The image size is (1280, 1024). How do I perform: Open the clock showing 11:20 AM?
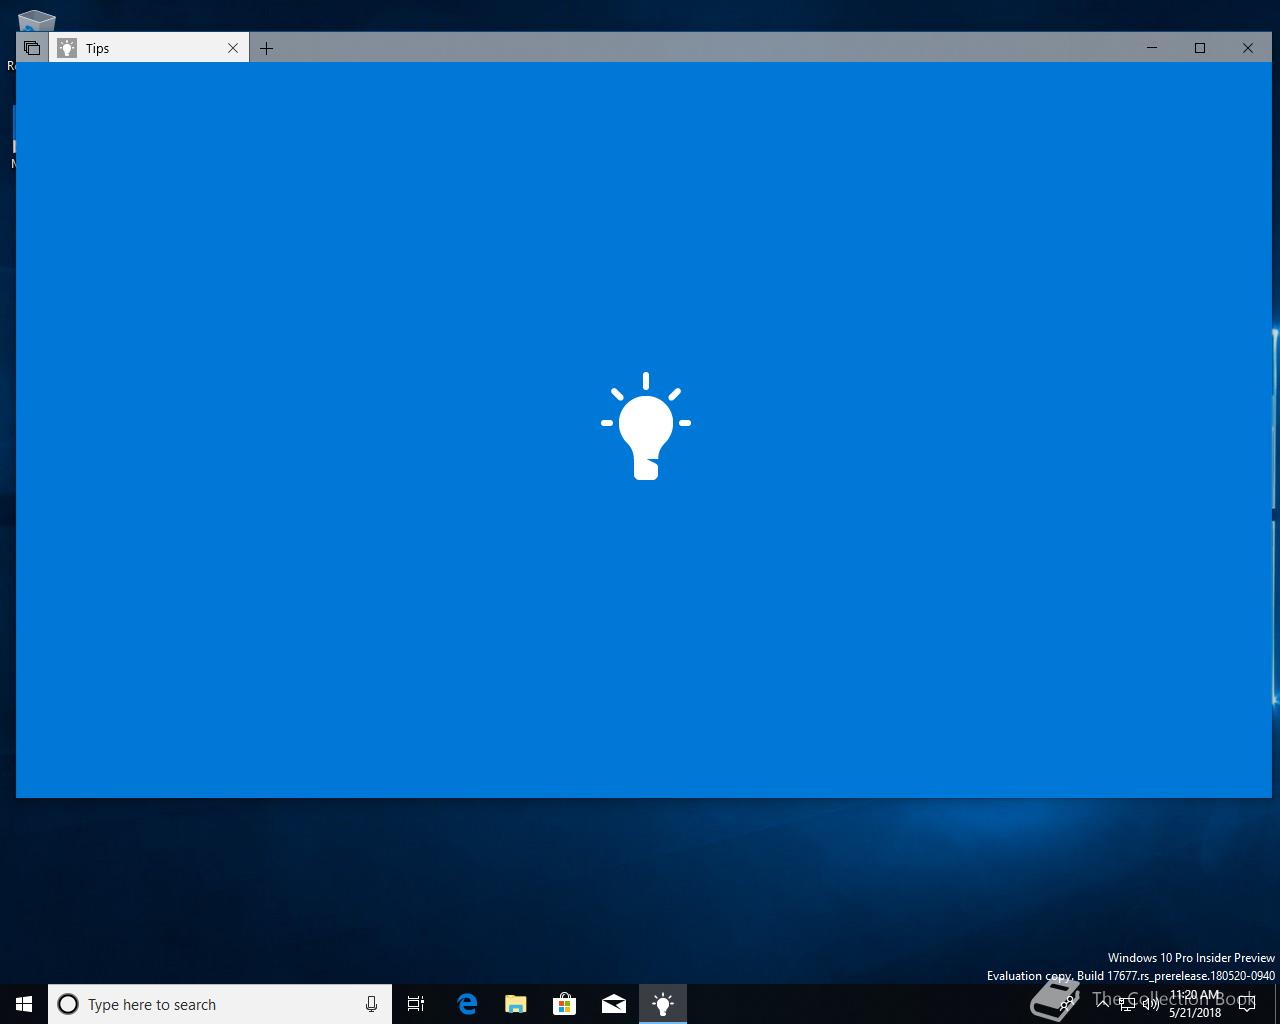pos(1195,1004)
